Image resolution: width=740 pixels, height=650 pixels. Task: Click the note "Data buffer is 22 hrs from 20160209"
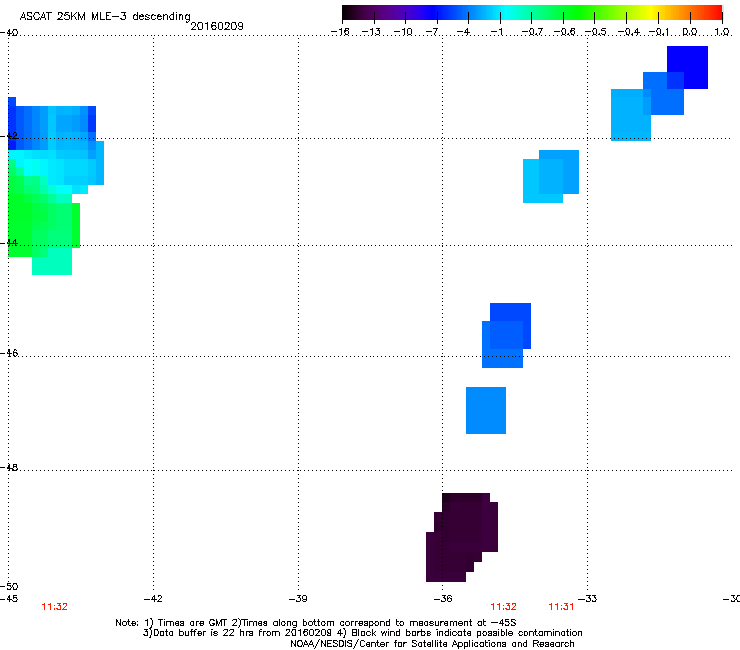(x=242, y=633)
